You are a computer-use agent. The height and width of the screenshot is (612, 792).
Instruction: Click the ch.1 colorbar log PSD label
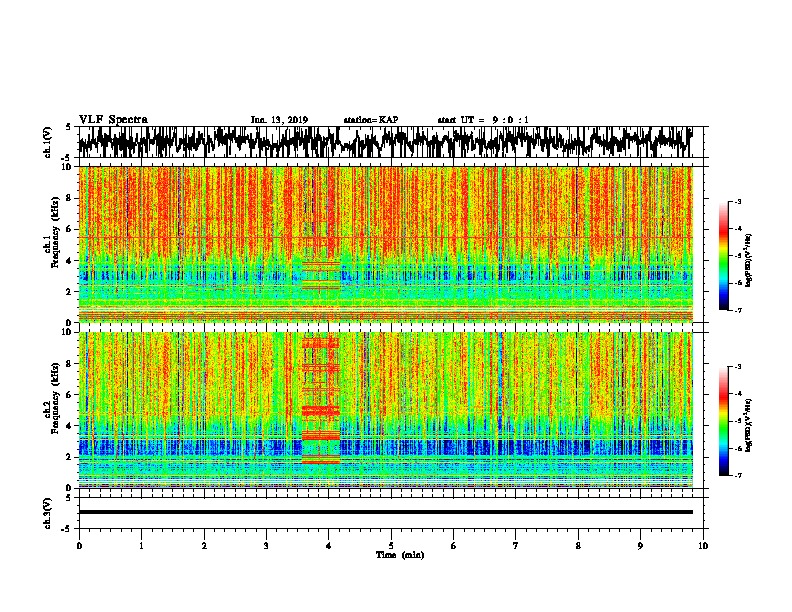point(749,260)
